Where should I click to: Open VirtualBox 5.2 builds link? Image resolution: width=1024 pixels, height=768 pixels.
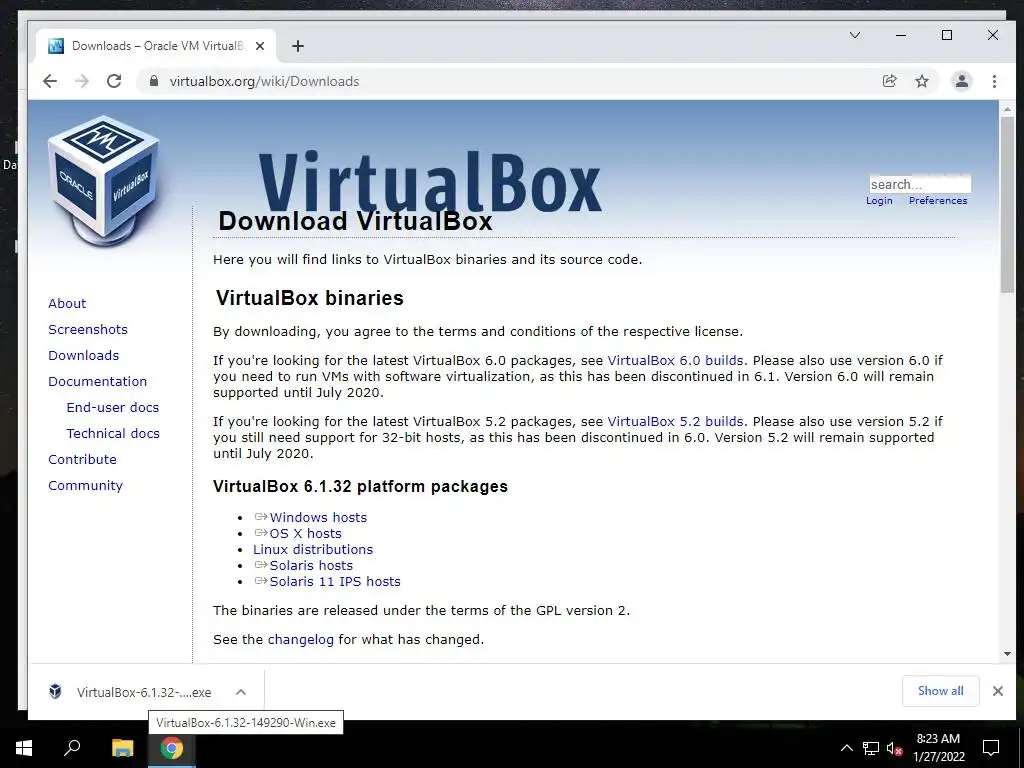[x=675, y=421]
